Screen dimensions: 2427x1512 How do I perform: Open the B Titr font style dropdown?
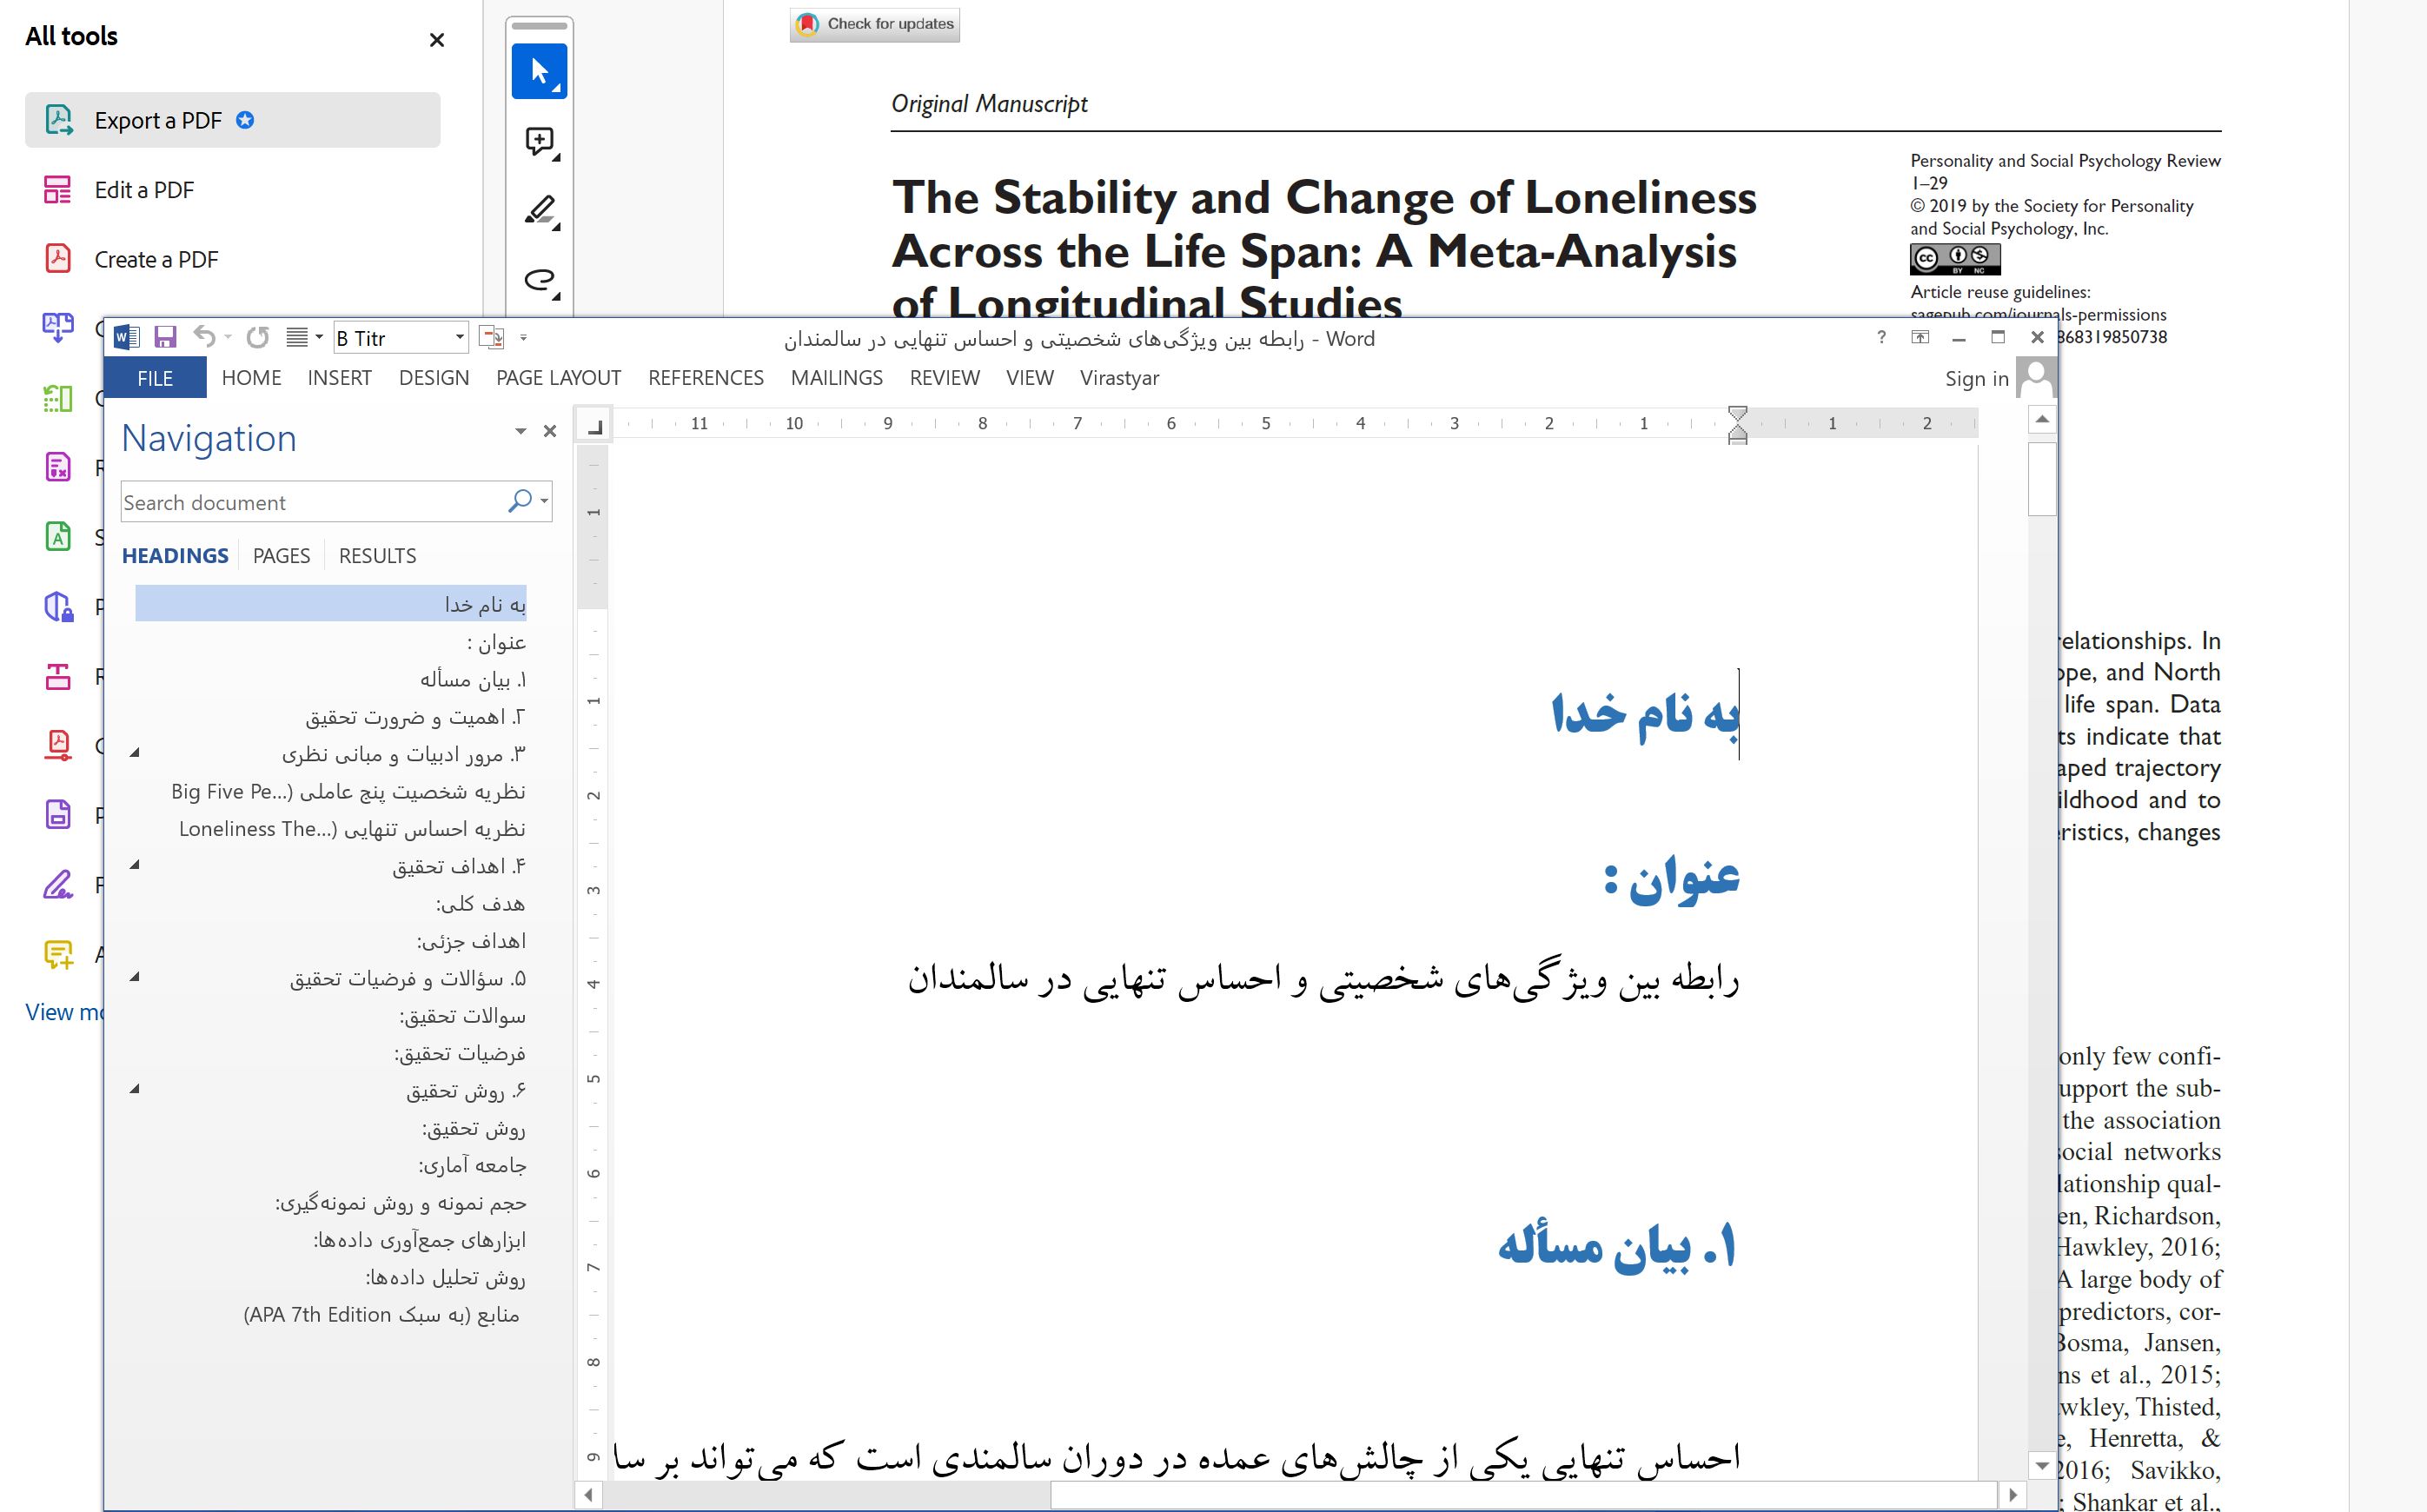pyautogui.click(x=459, y=337)
